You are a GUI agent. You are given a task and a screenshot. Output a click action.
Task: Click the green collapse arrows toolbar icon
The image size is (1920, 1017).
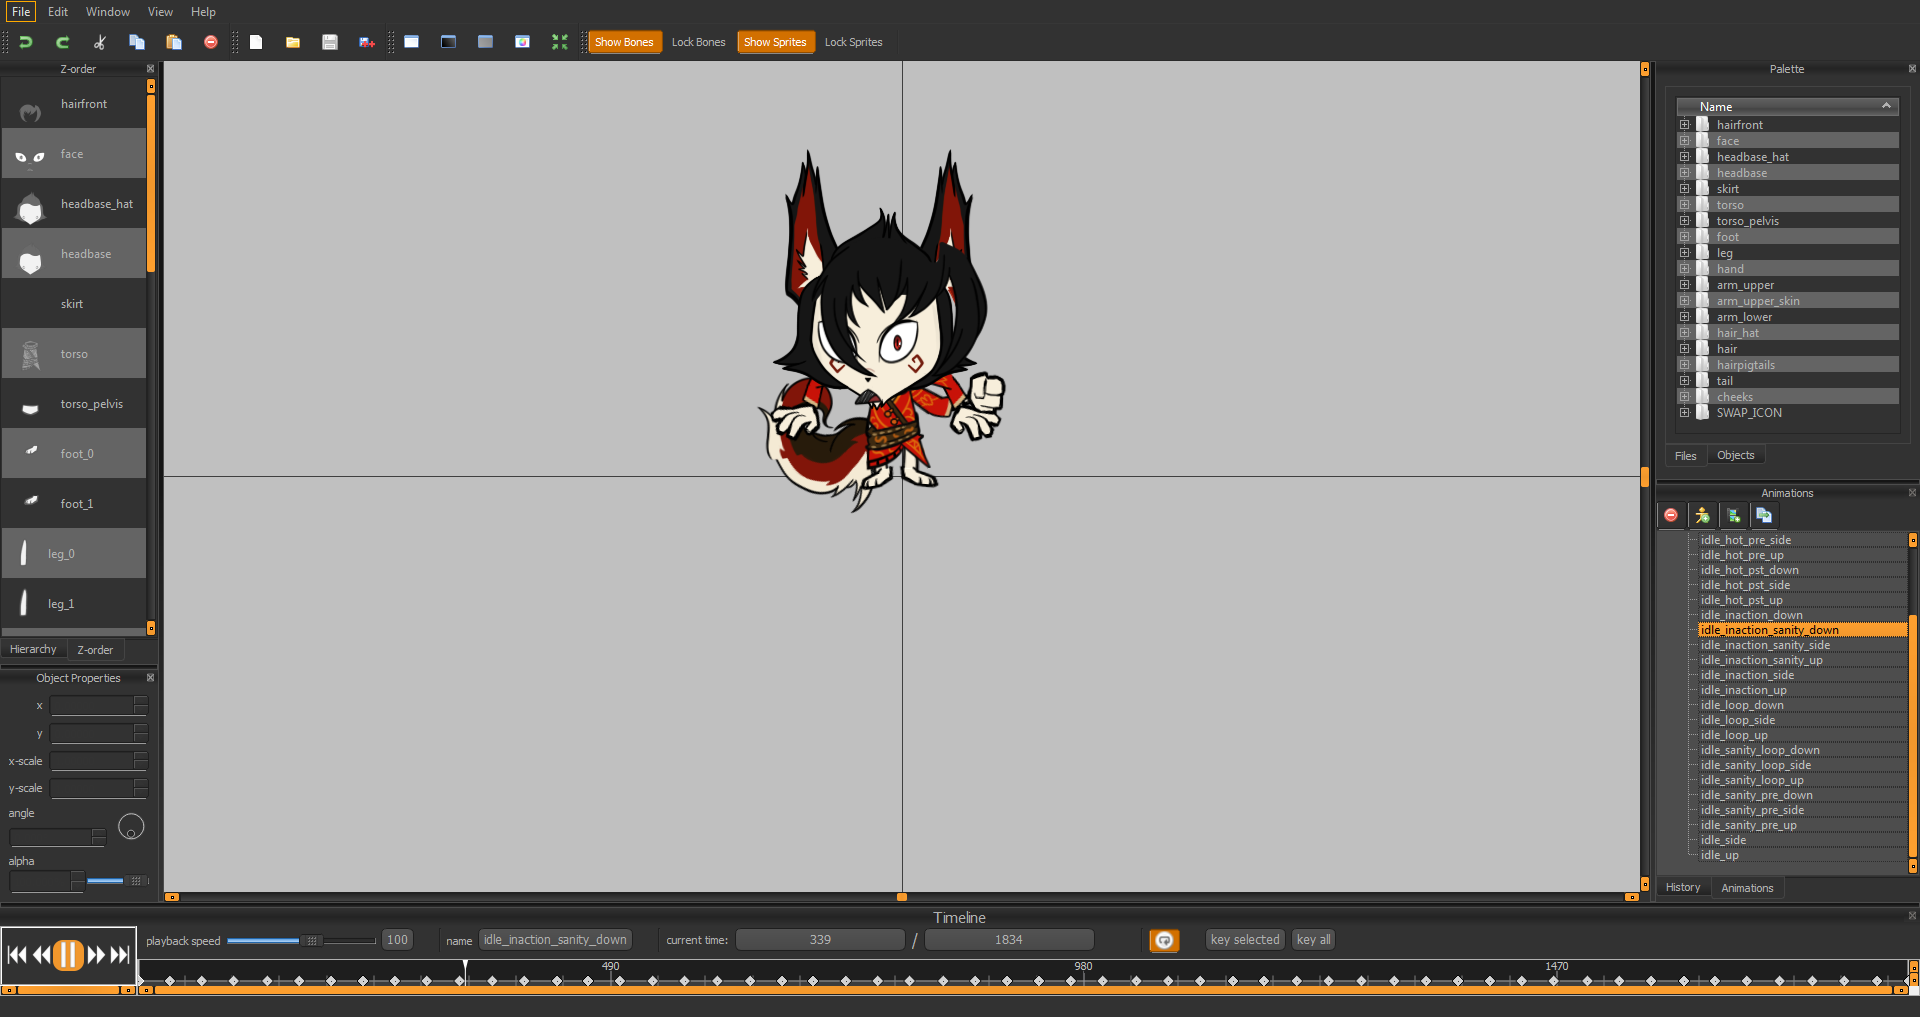point(560,42)
